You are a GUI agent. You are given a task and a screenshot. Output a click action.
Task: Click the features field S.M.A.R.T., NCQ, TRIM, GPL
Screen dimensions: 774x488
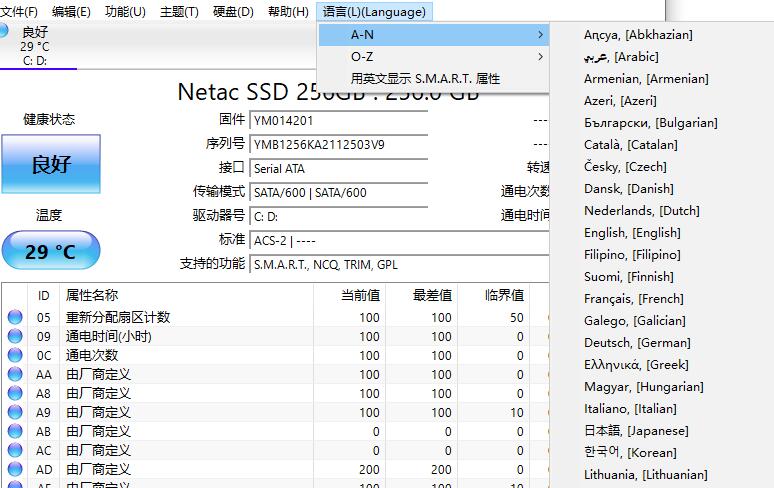(x=399, y=265)
